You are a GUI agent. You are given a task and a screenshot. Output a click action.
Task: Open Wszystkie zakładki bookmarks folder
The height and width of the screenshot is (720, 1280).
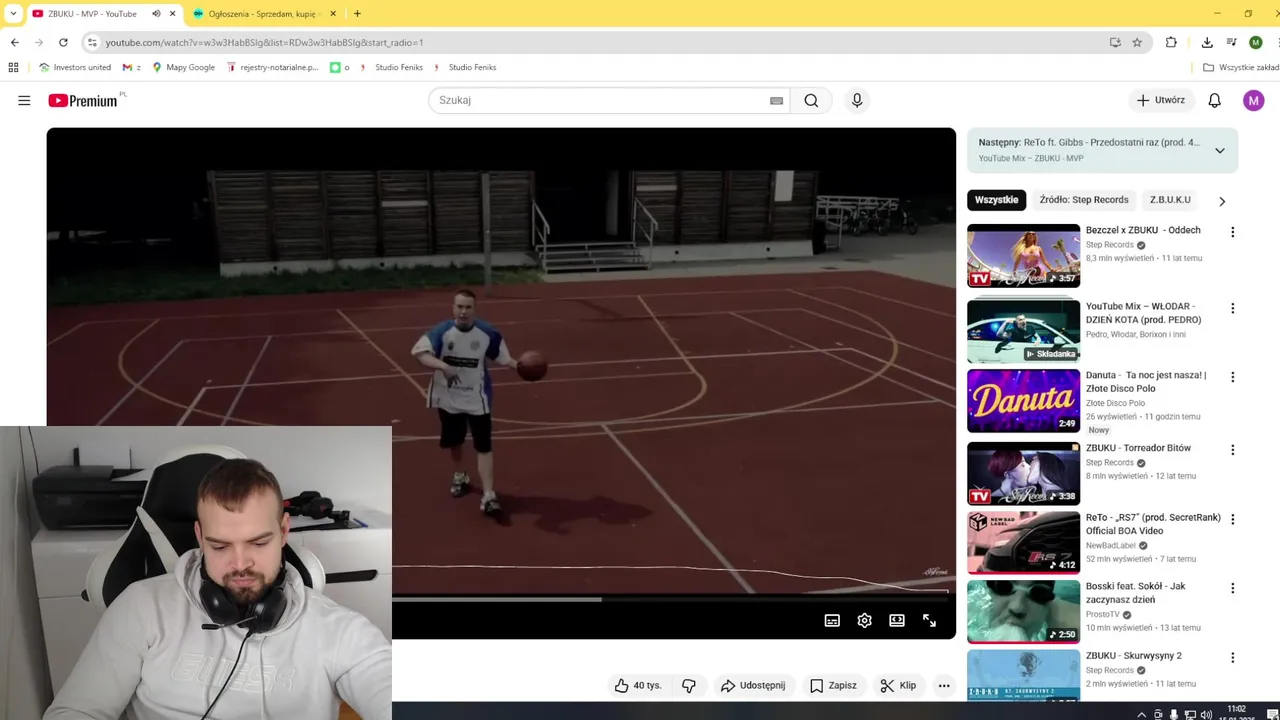1240,67
